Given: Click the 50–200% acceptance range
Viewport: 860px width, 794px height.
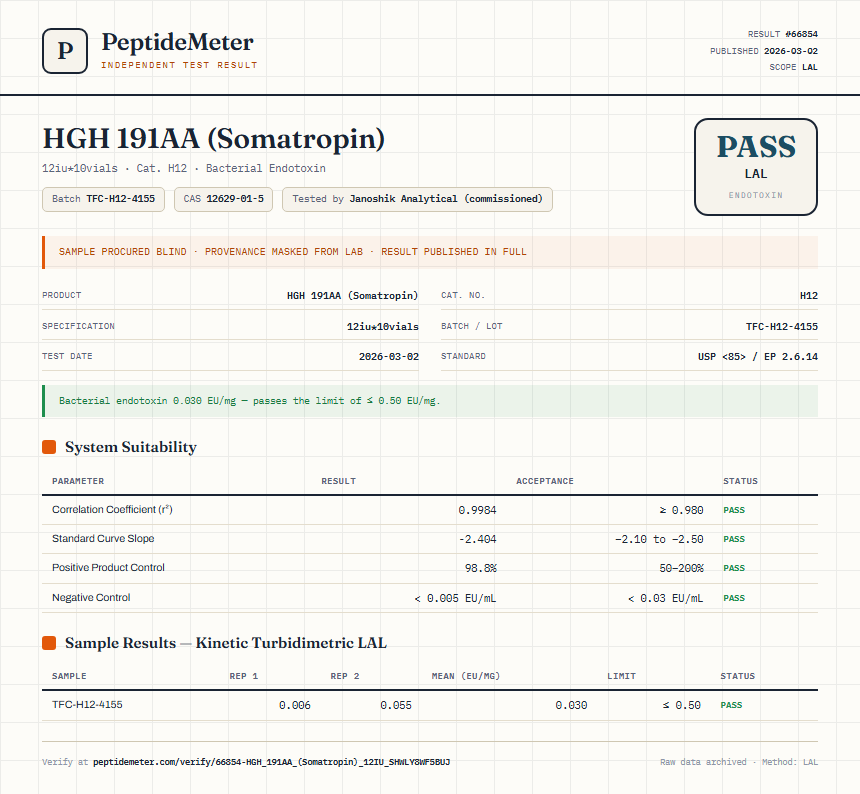Looking at the screenshot, I should coord(681,568).
